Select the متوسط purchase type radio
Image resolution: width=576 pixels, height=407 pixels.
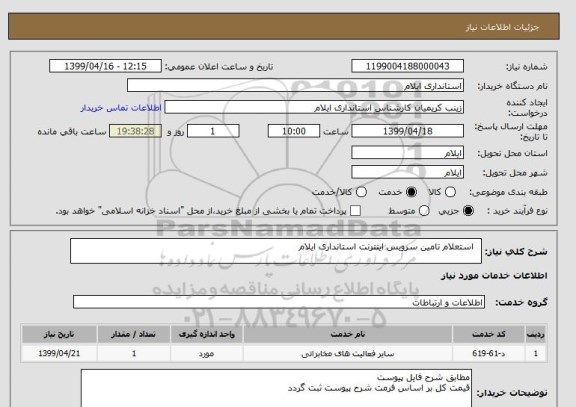coord(424,211)
